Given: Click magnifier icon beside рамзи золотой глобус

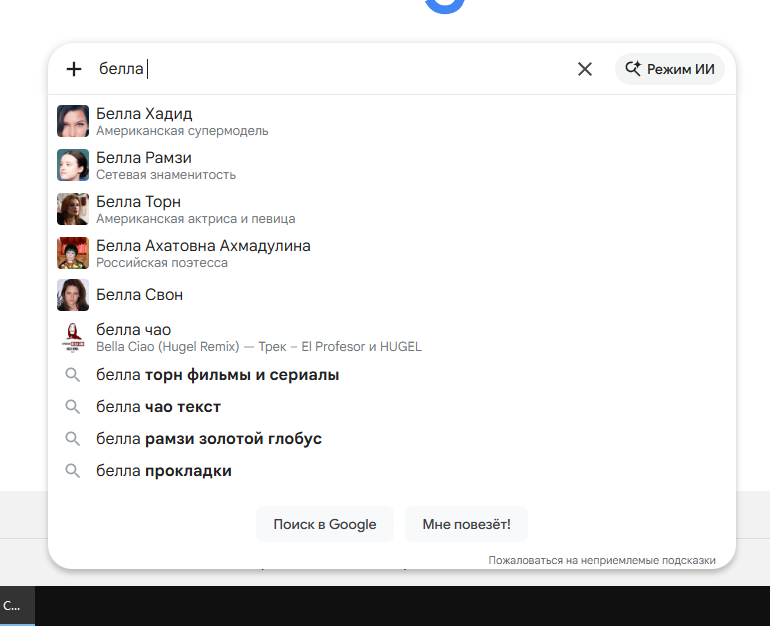Looking at the screenshot, I should click(73, 439).
